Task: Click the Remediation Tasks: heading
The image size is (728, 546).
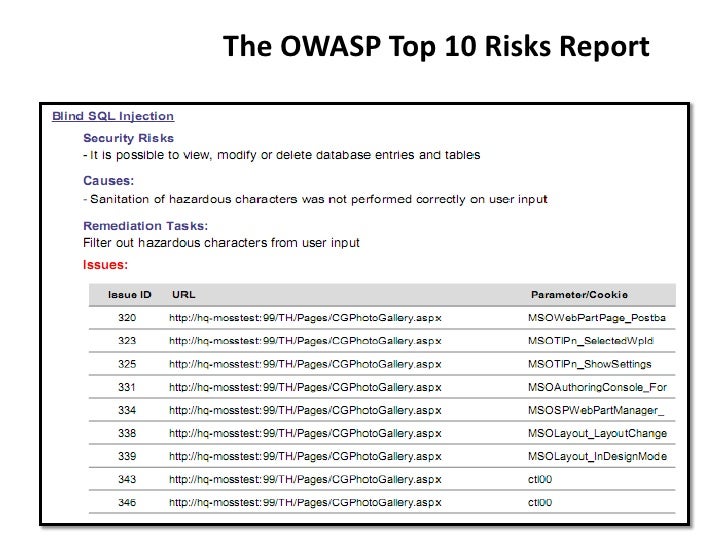Action: (145, 226)
